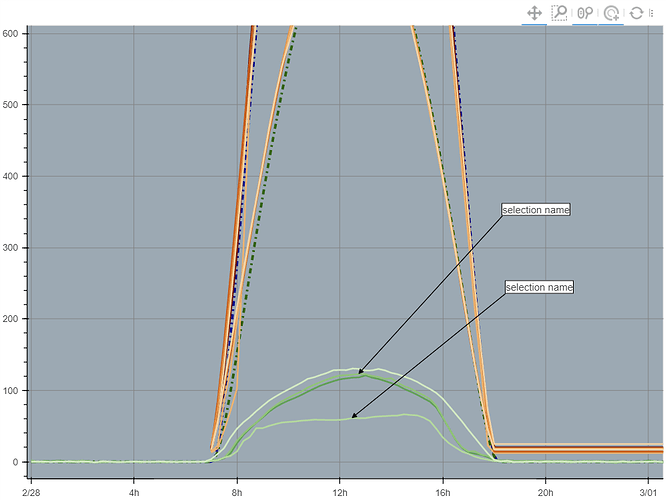Click the 0 y-axis tick label

click(15, 462)
